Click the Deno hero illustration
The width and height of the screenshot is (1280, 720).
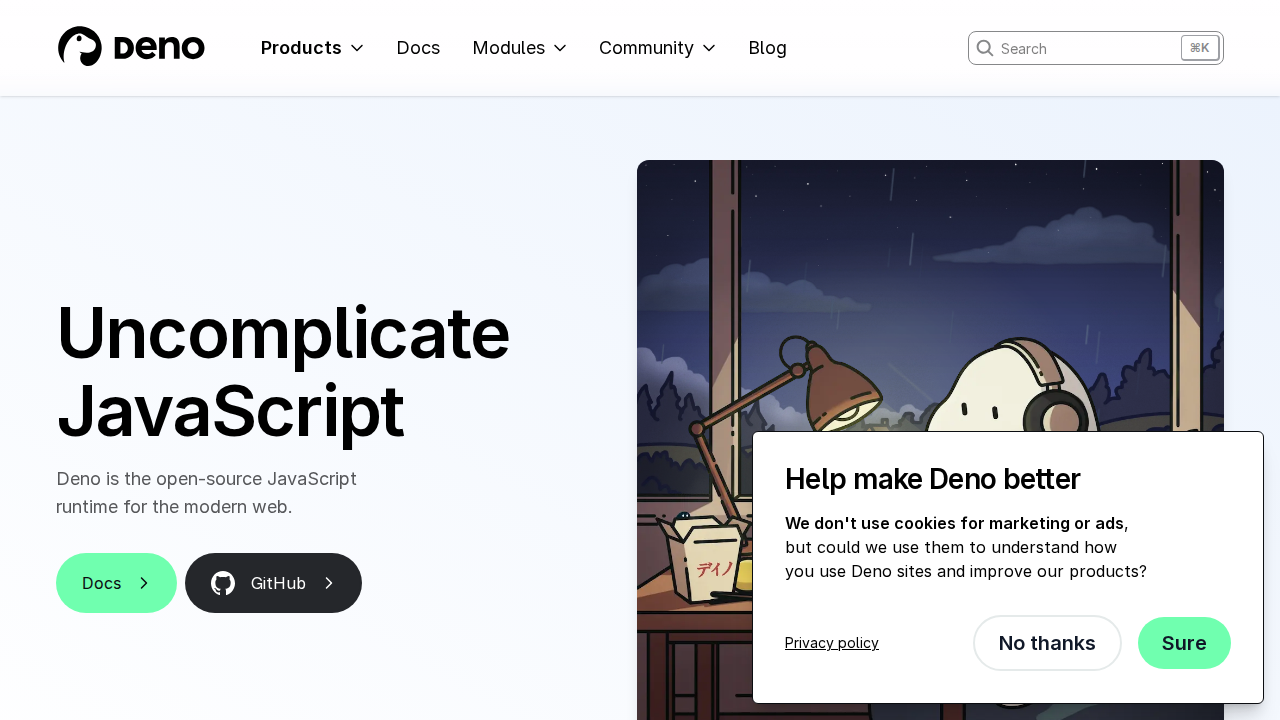point(930,300)
